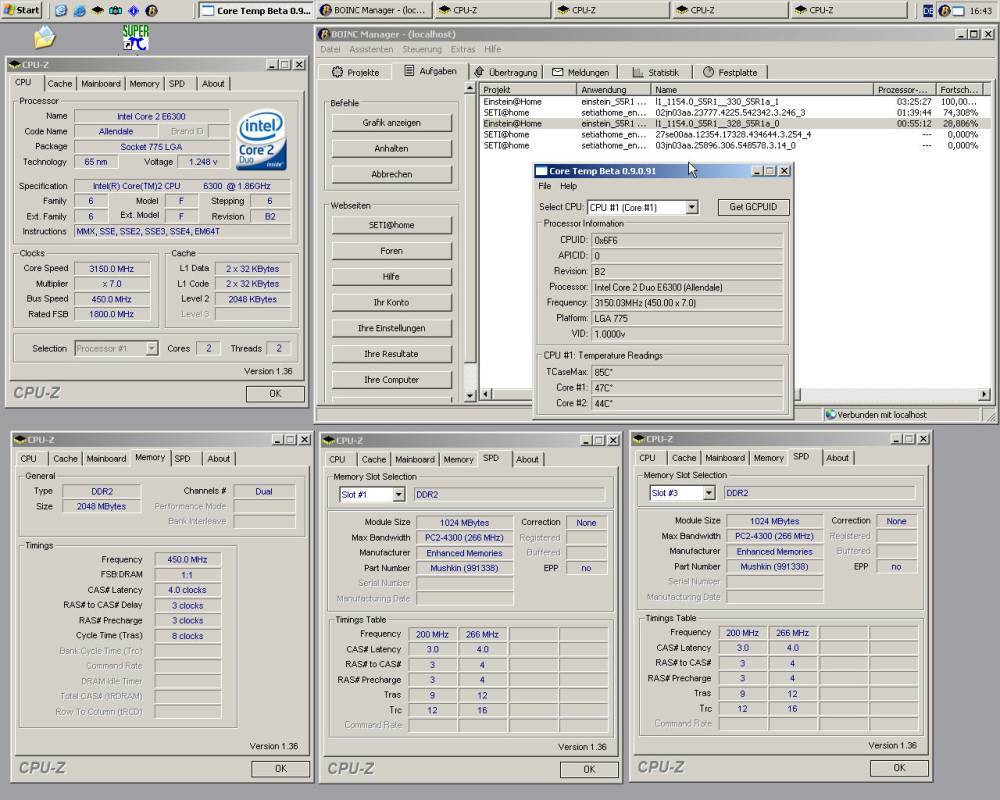This screenshot has height=800, width=1000.
Task: Click the down arrow of the BOINC sidebar scrollbar
Action: tap(470, 396)
